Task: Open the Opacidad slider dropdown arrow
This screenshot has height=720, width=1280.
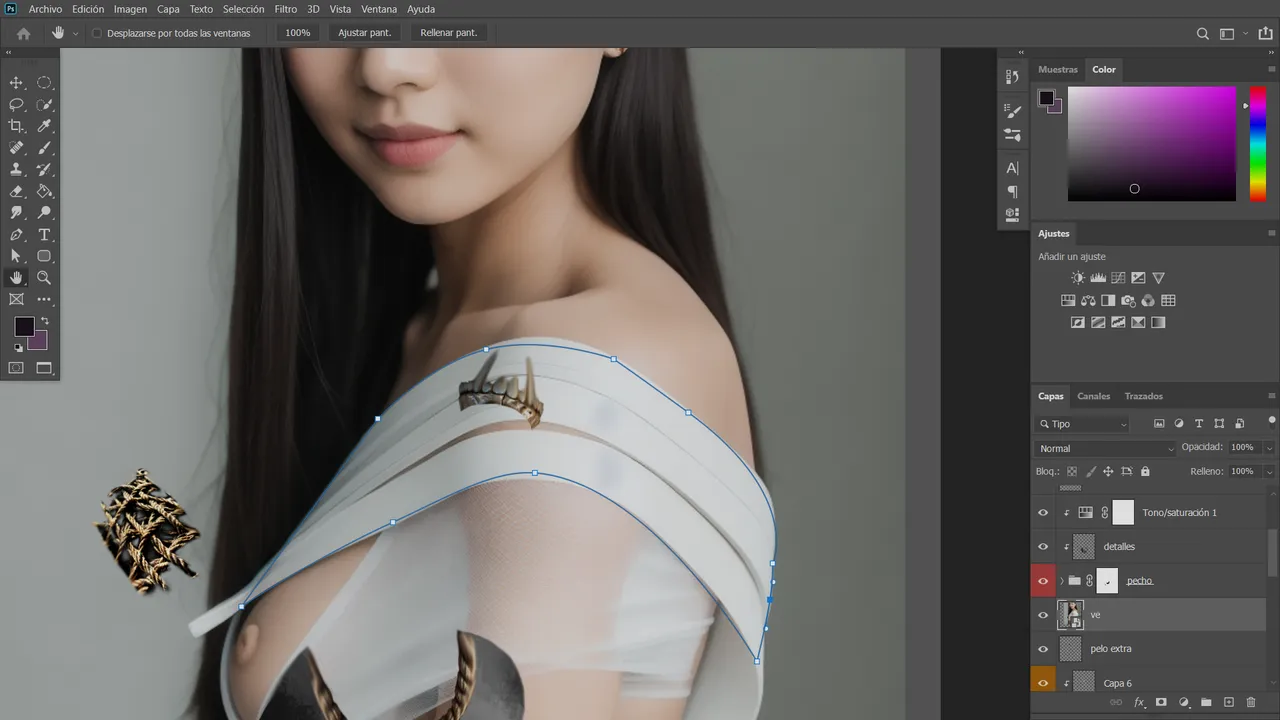Action: [x=1269, y=448]
